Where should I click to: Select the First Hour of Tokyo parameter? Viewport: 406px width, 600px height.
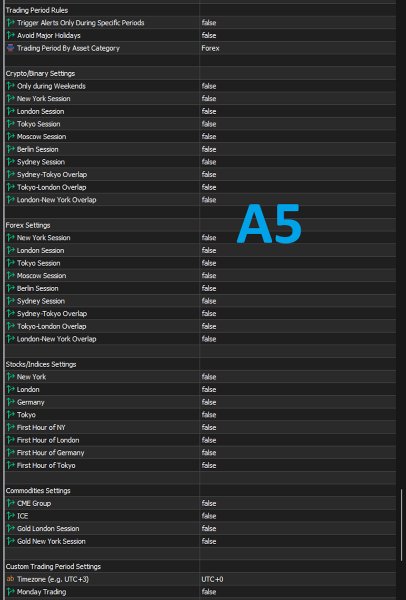(x=46, y=465)
